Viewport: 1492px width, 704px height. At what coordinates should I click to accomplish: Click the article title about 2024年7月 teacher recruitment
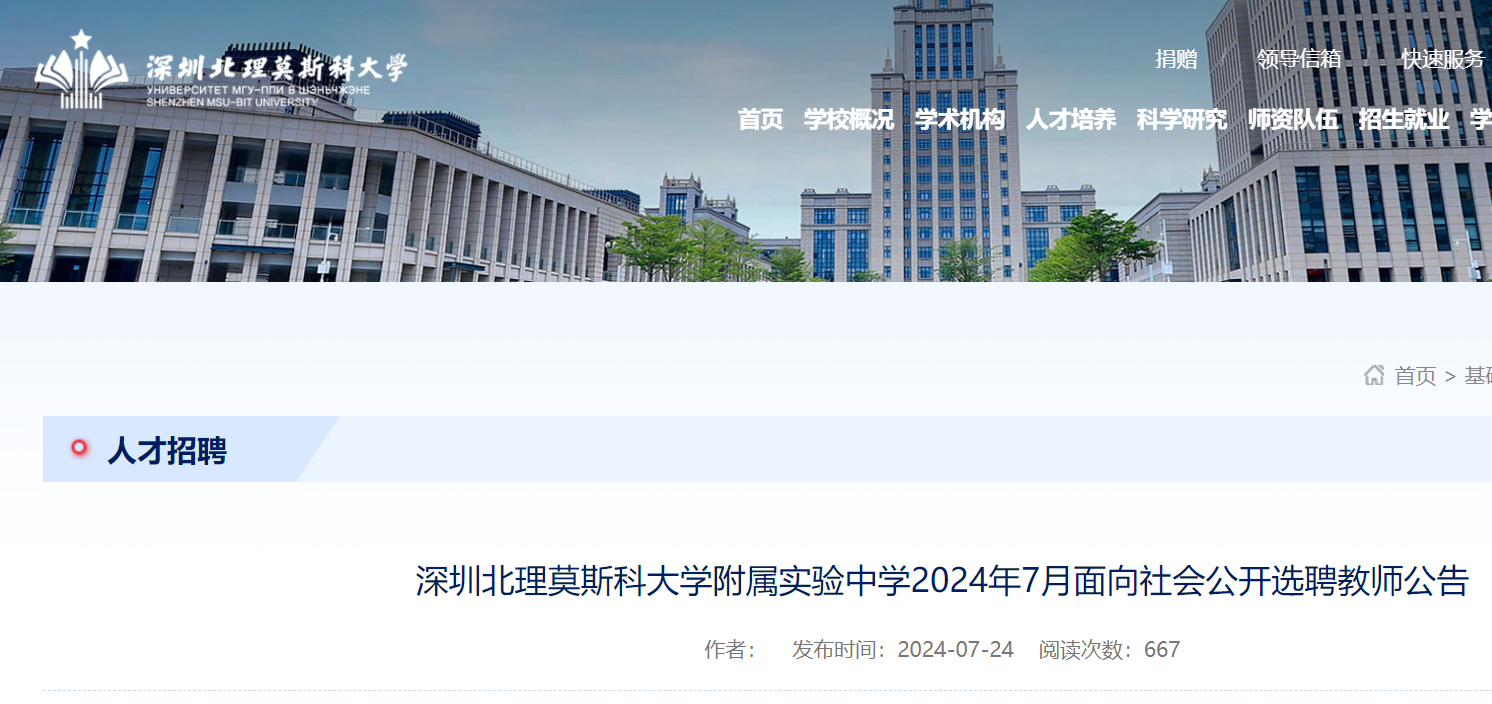click(942, 581)
